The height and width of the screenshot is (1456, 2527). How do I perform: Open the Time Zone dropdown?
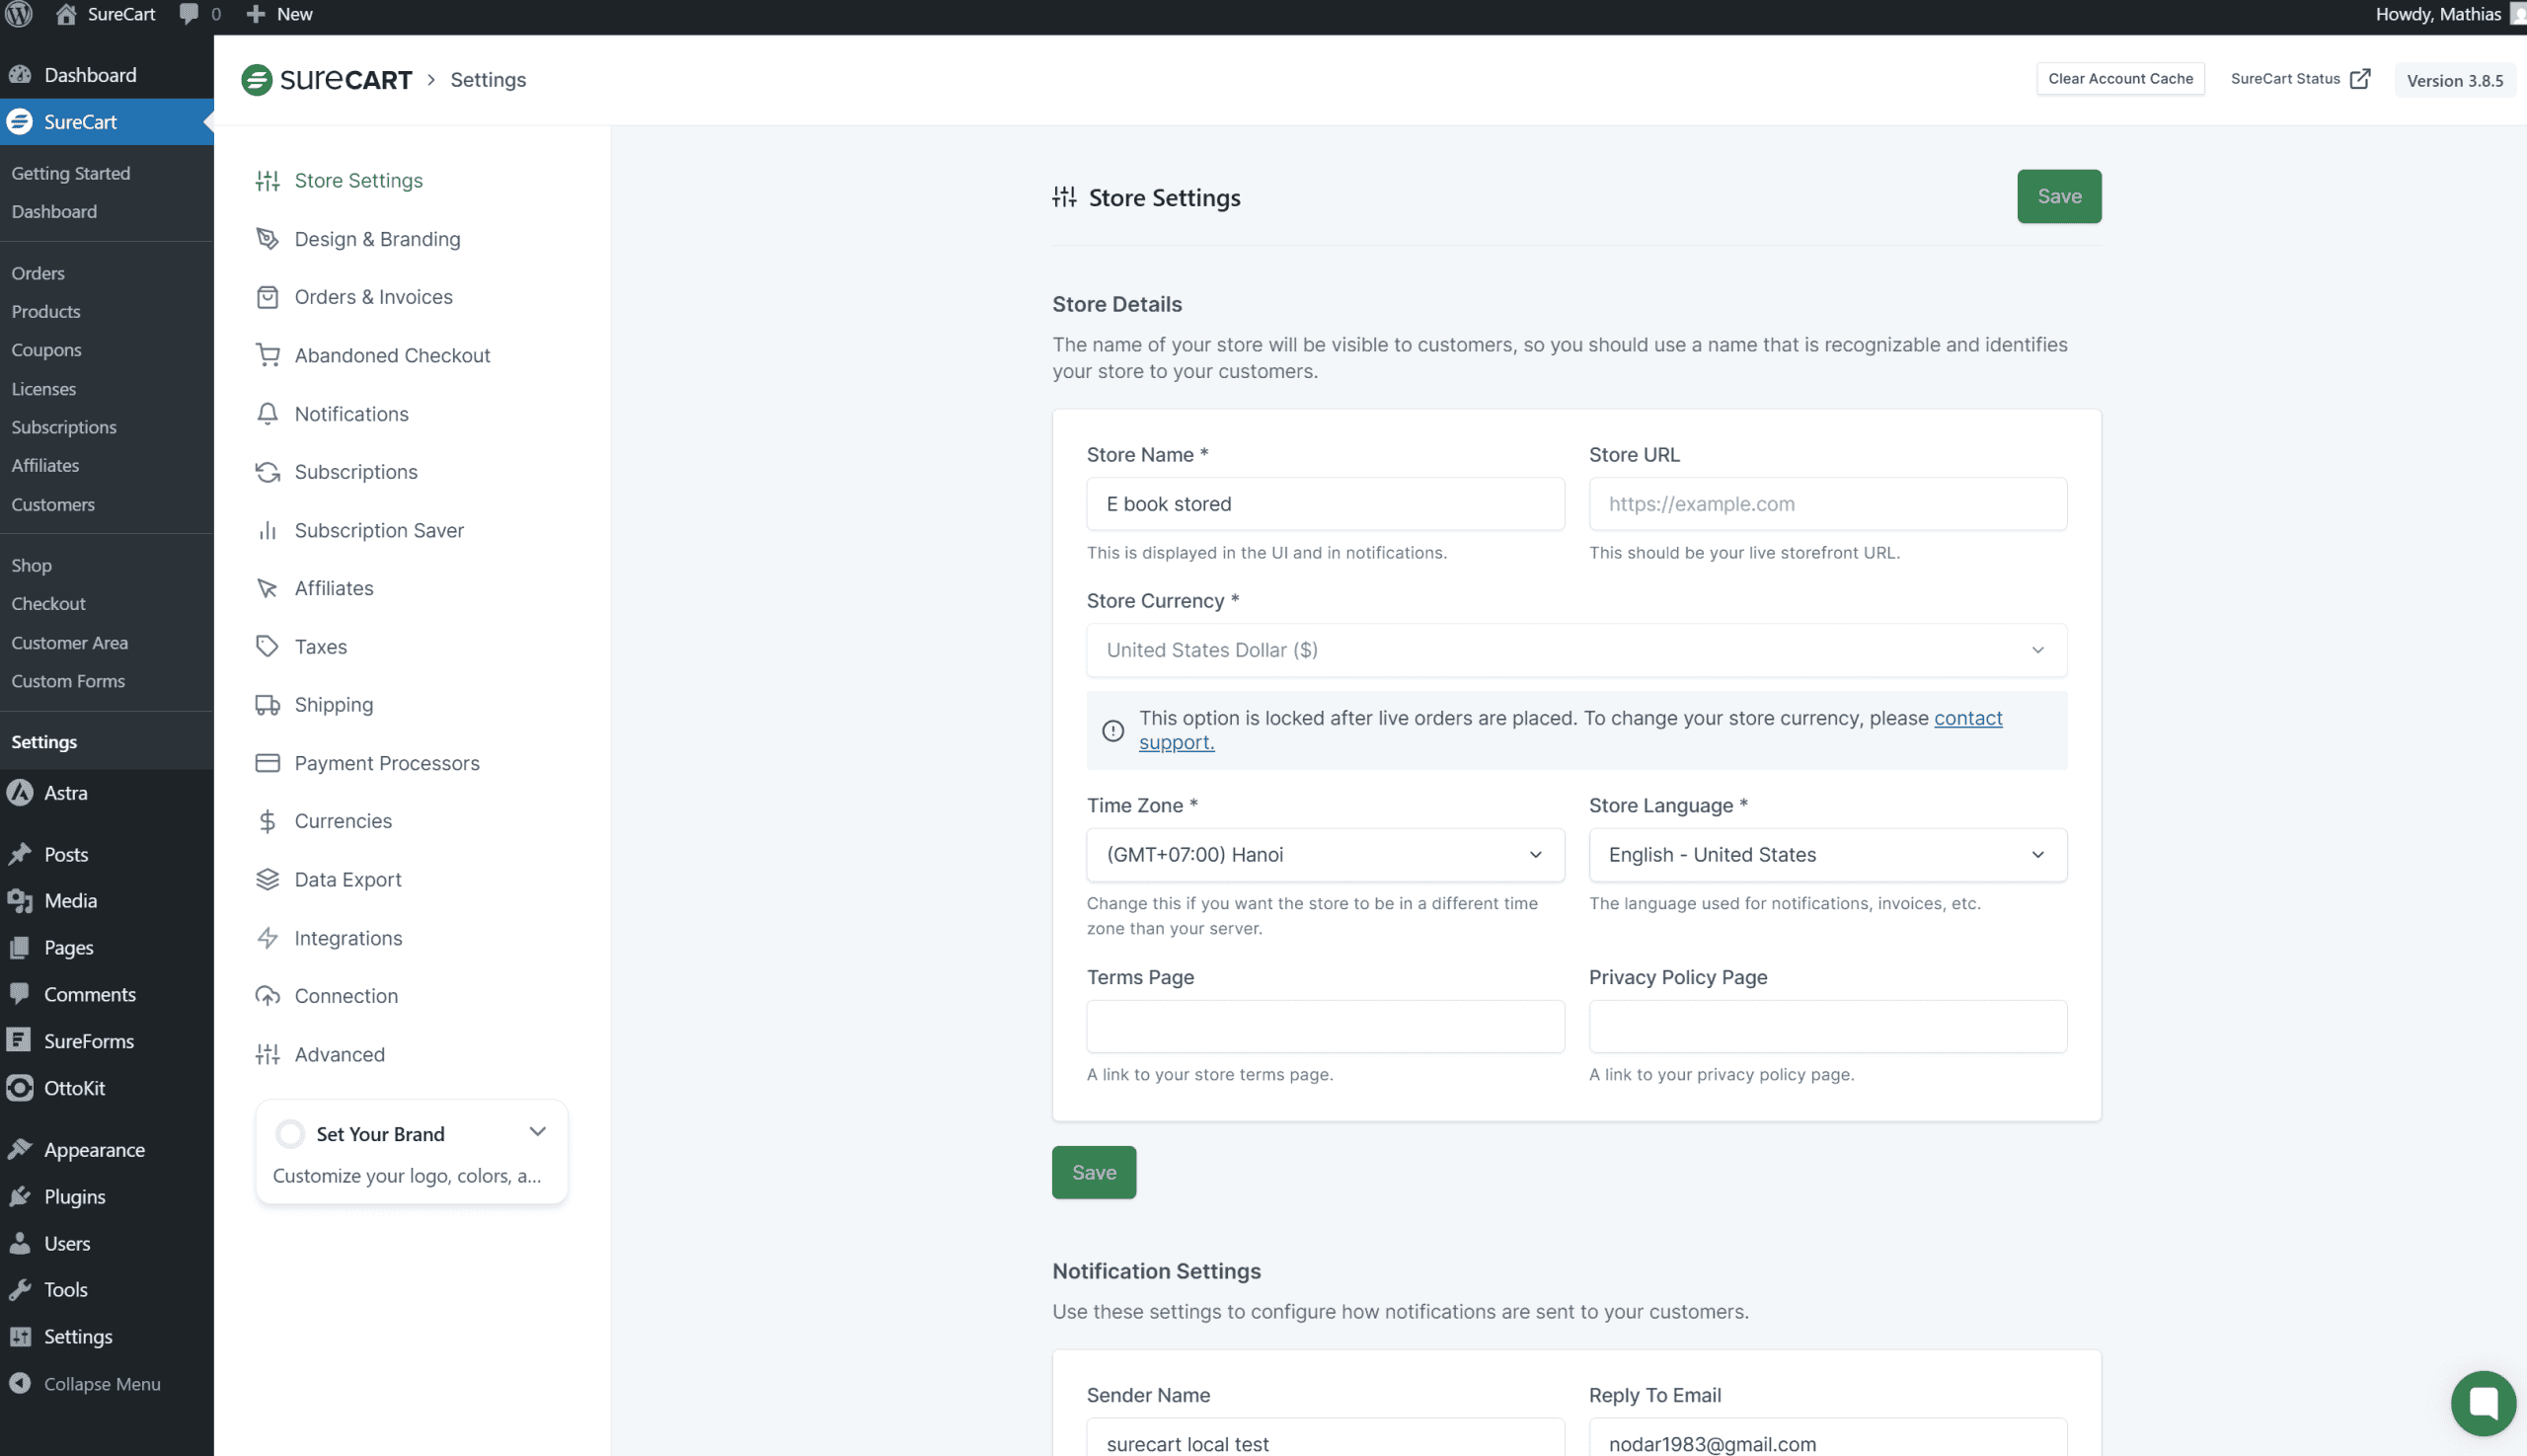[1324, 855]
